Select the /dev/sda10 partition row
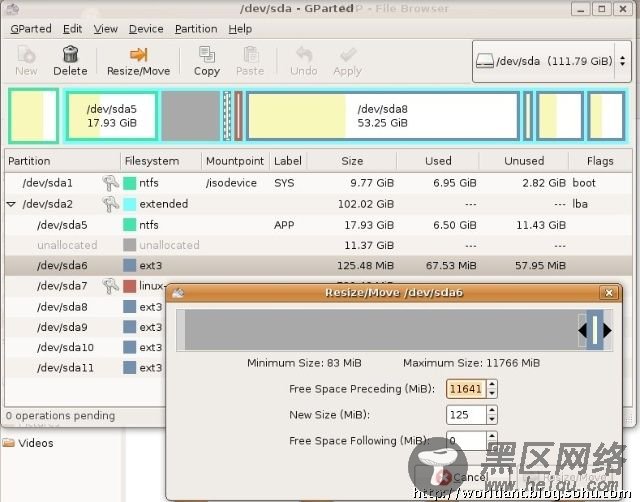 click(85, 347)
